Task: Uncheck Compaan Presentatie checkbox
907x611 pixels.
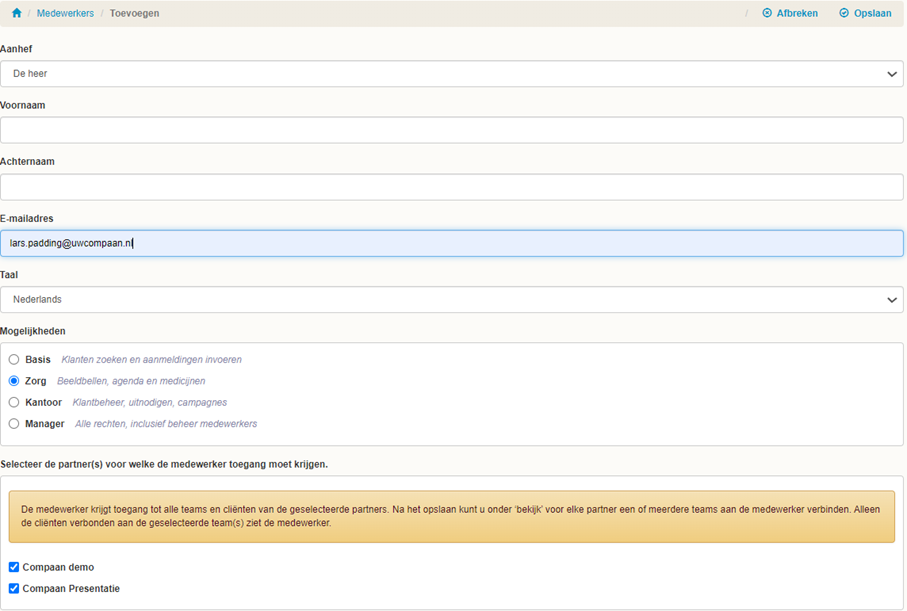Action: point(14,588)
